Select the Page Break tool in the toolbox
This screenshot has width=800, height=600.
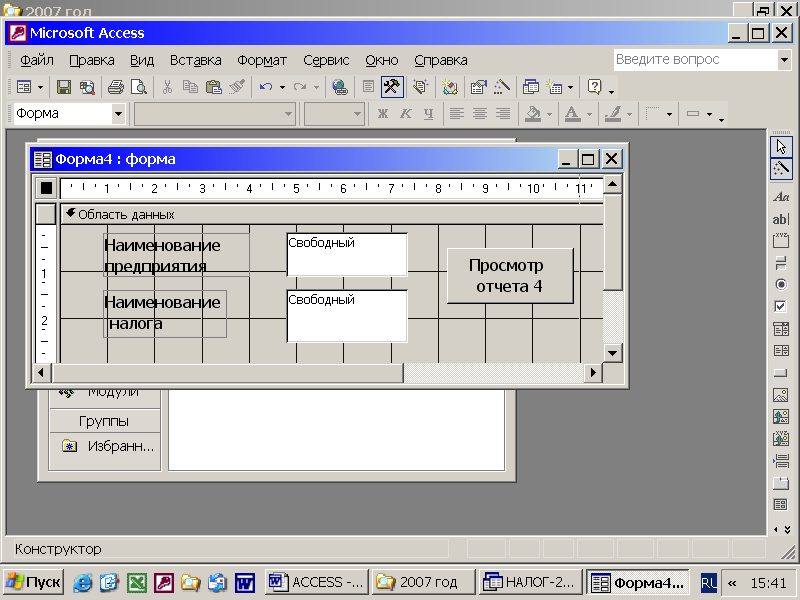781,461
